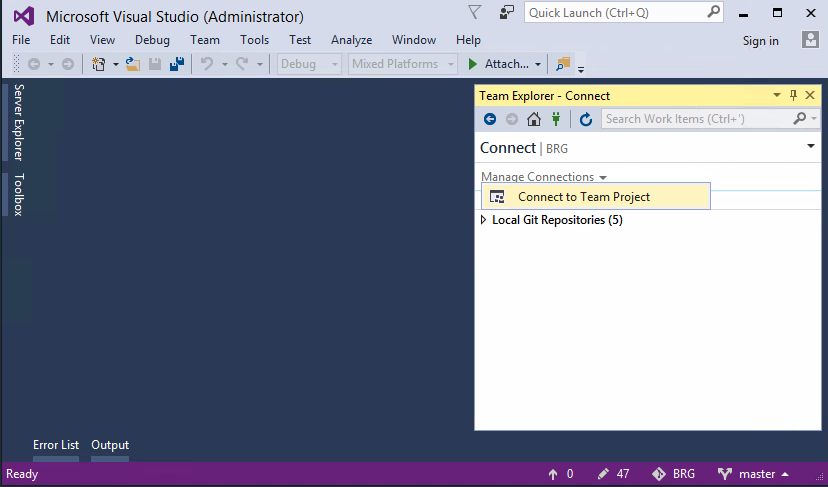Open the New Project dropdown arrow

point(116,64)
